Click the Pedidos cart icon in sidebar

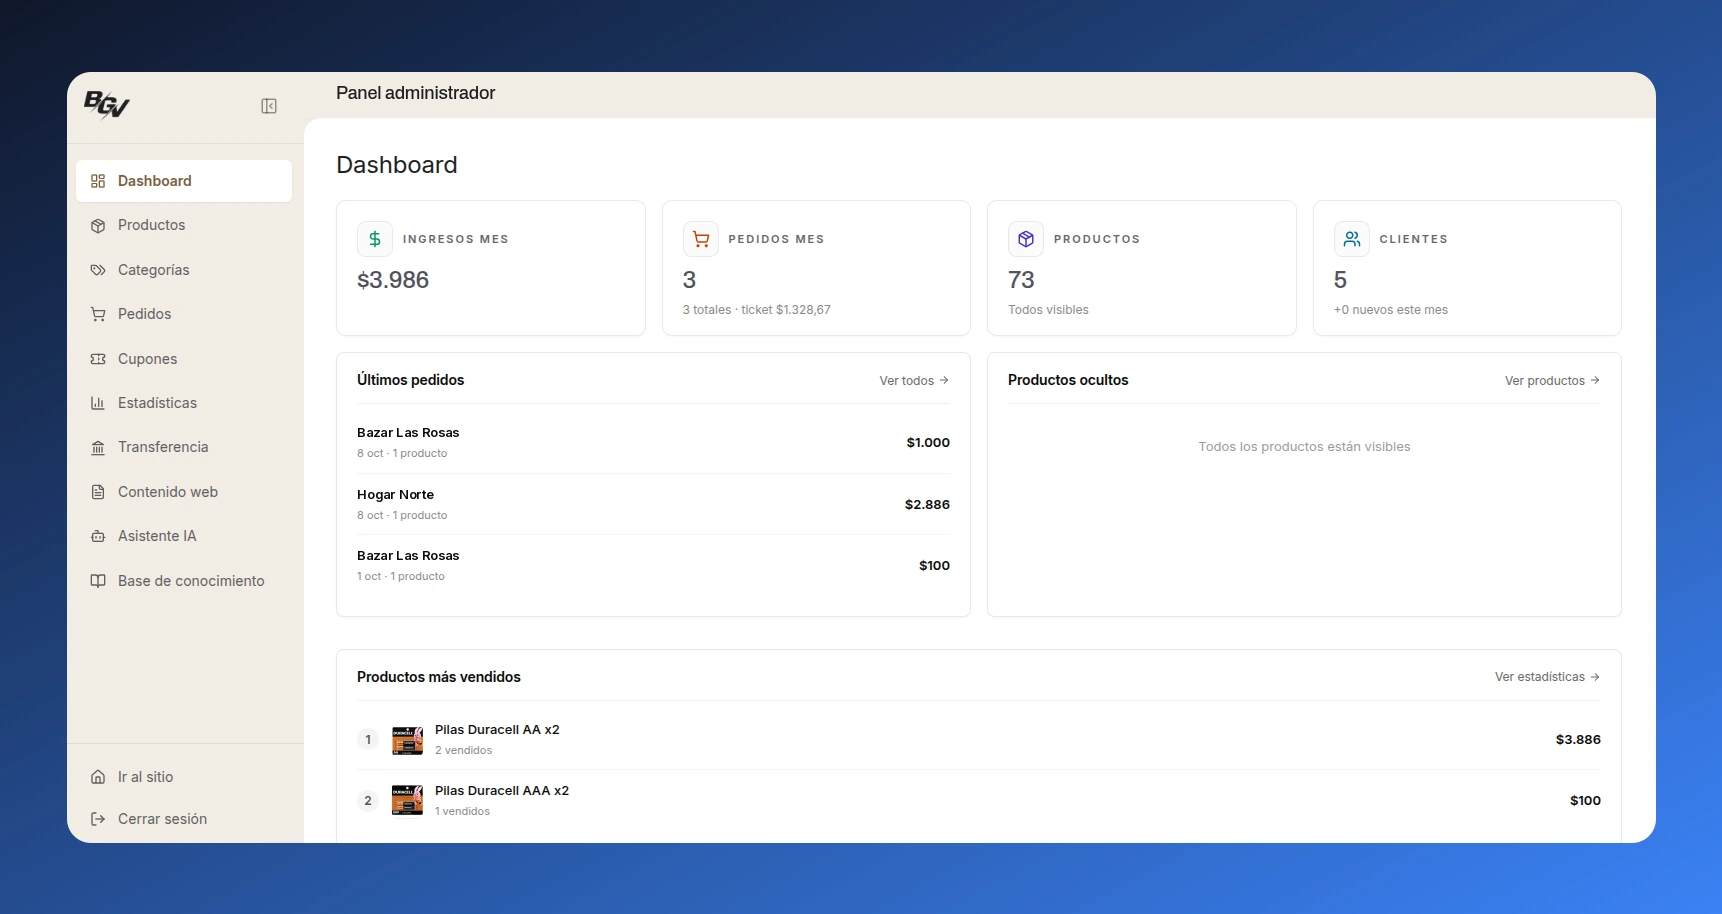coord(98,314)
